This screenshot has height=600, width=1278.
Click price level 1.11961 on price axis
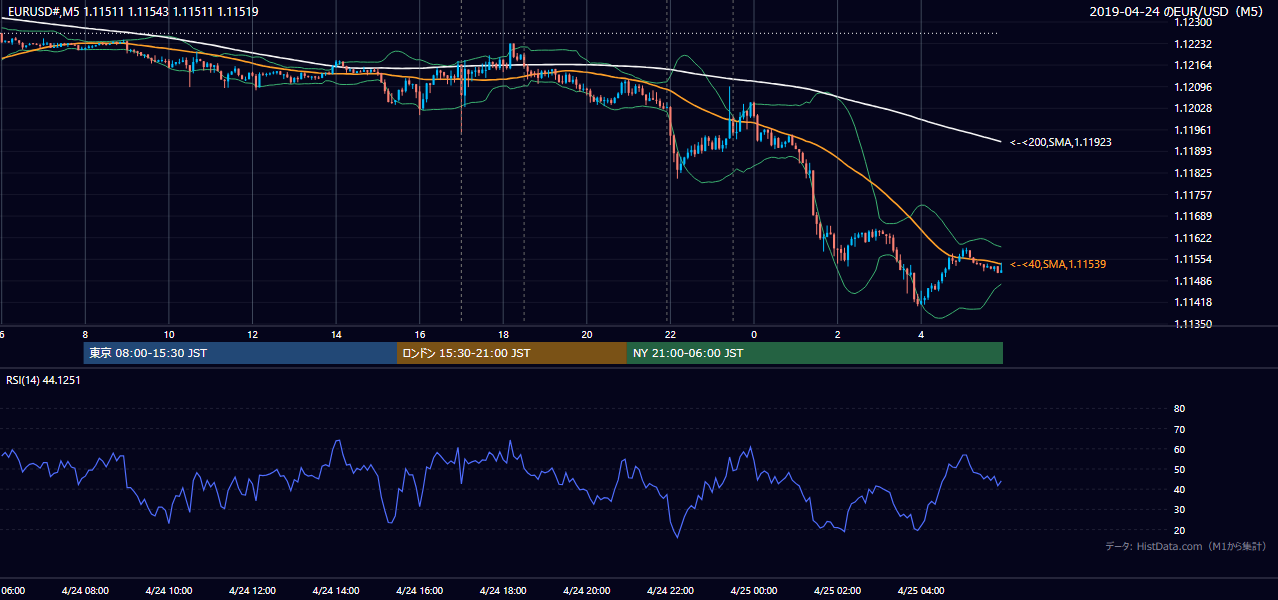click(x=1193, y=130)
